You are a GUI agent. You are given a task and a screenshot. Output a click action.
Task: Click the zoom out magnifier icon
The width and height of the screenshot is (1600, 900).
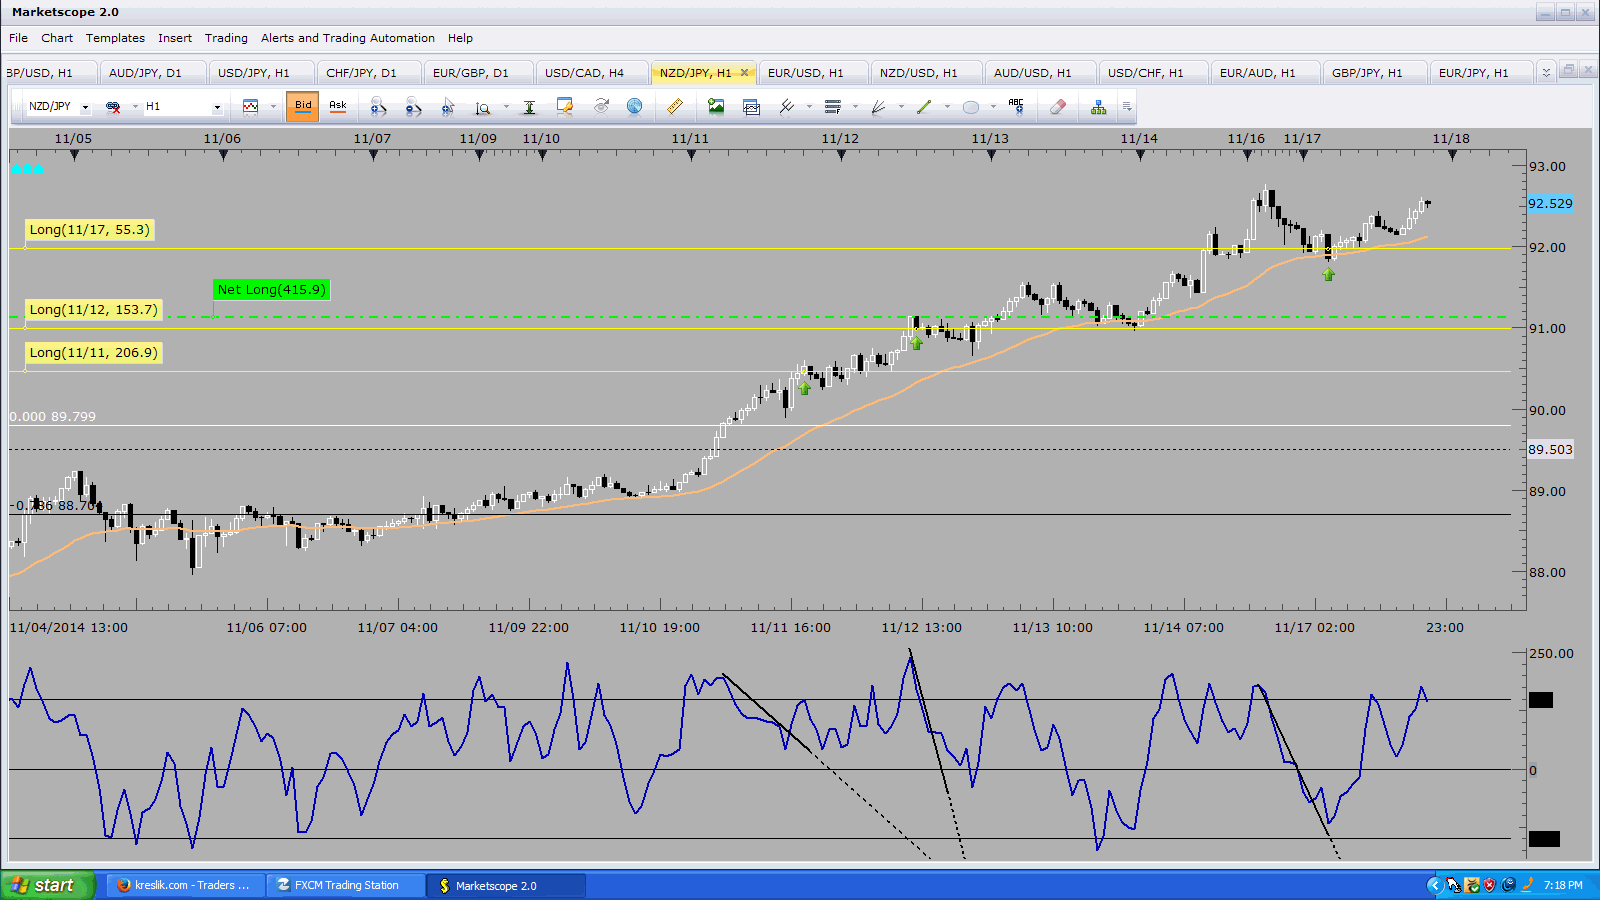pos(413,106)
